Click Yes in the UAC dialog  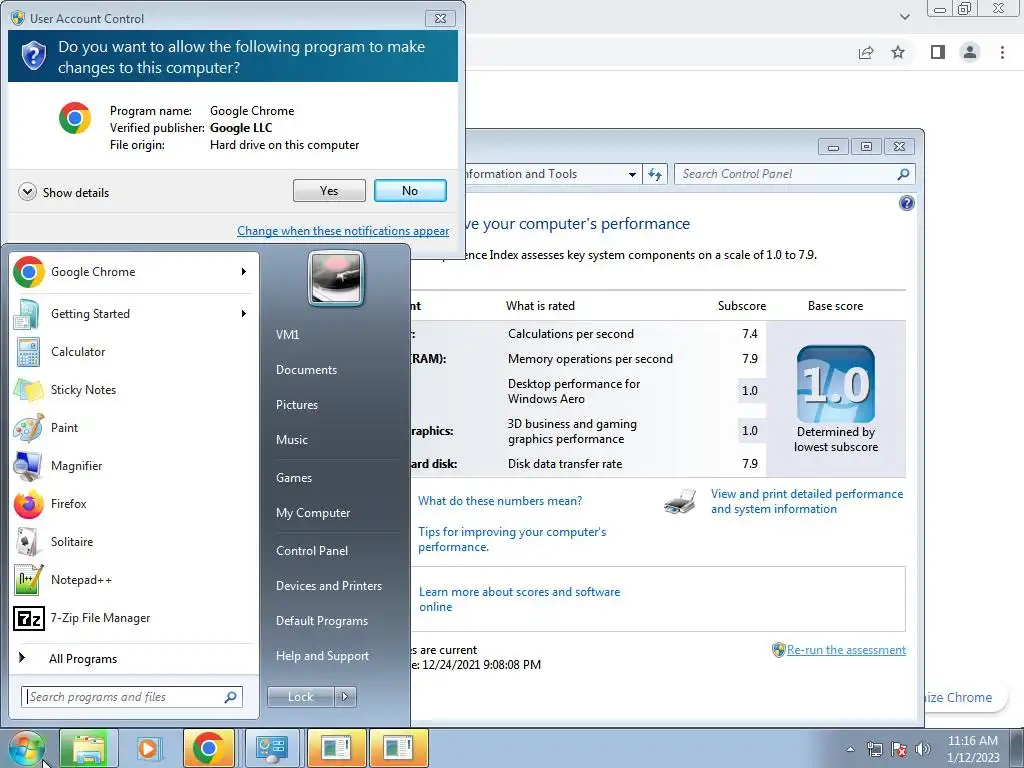329,191
